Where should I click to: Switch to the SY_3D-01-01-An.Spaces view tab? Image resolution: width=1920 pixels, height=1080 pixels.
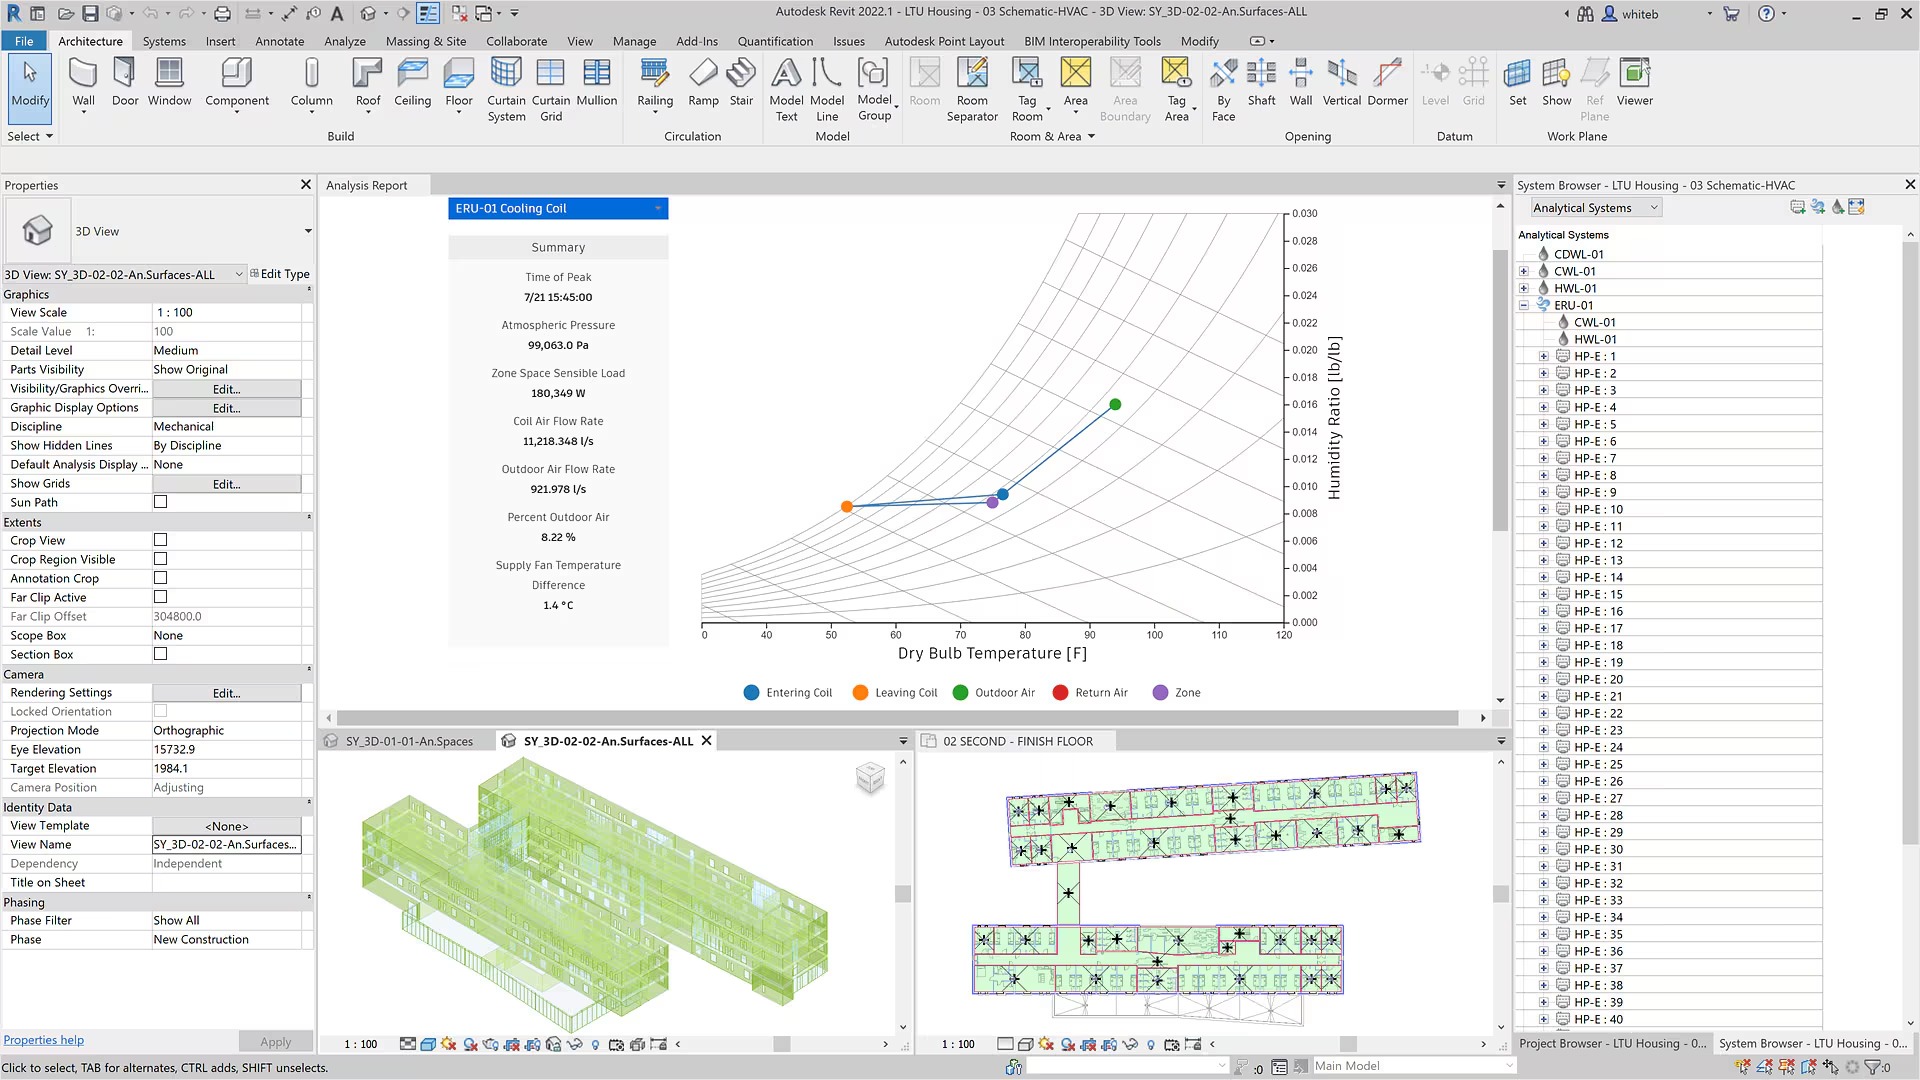(408, 741)
